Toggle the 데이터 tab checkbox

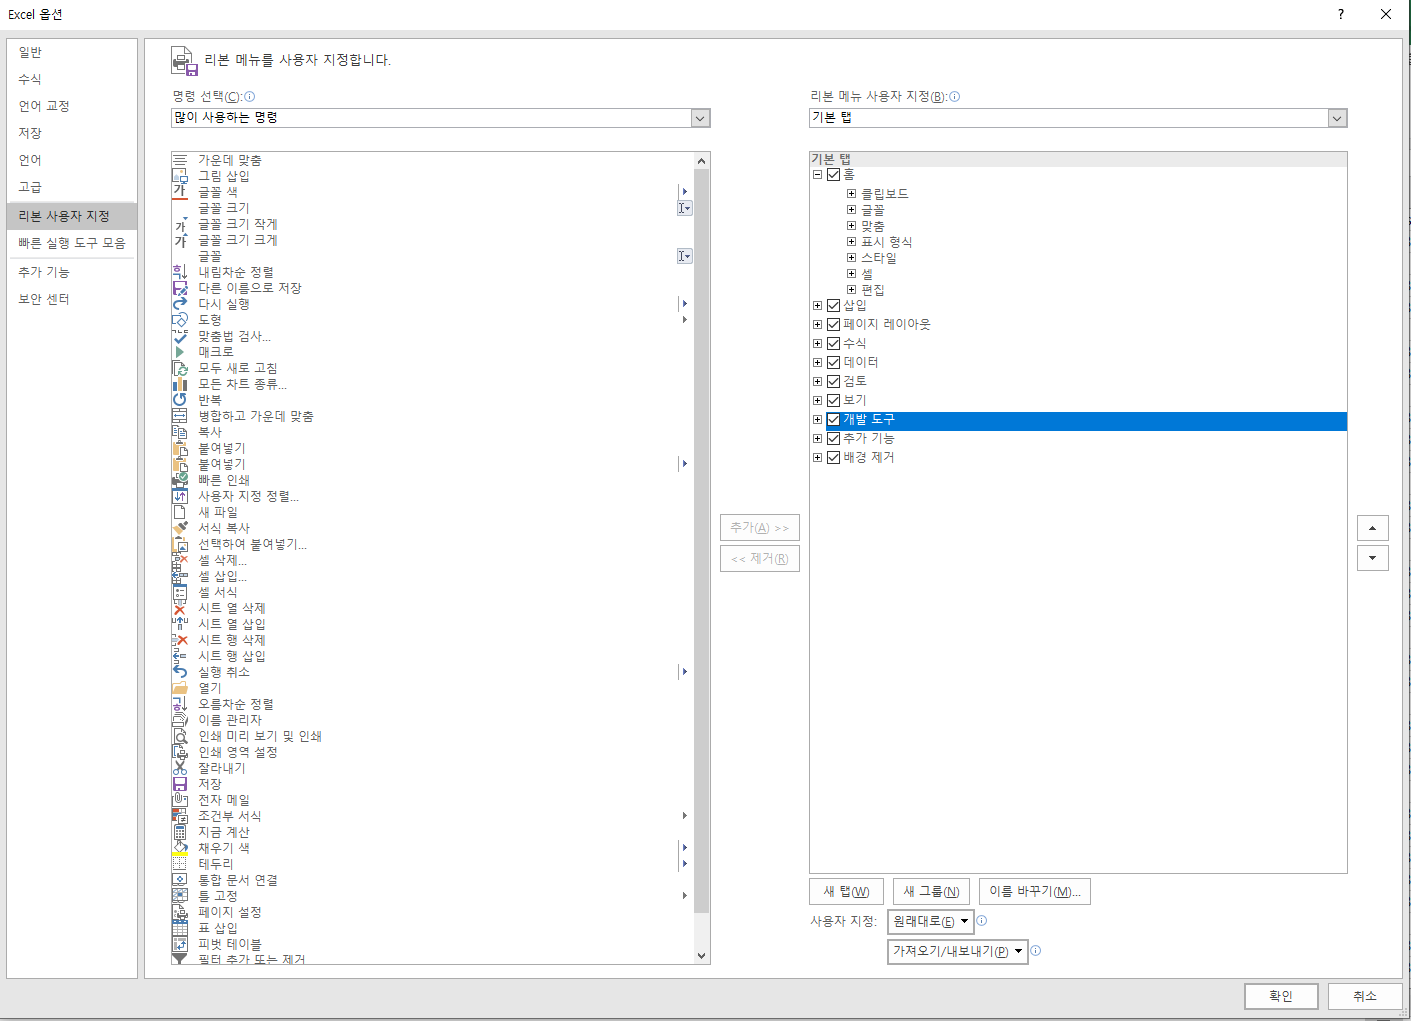tap(833, 362)
